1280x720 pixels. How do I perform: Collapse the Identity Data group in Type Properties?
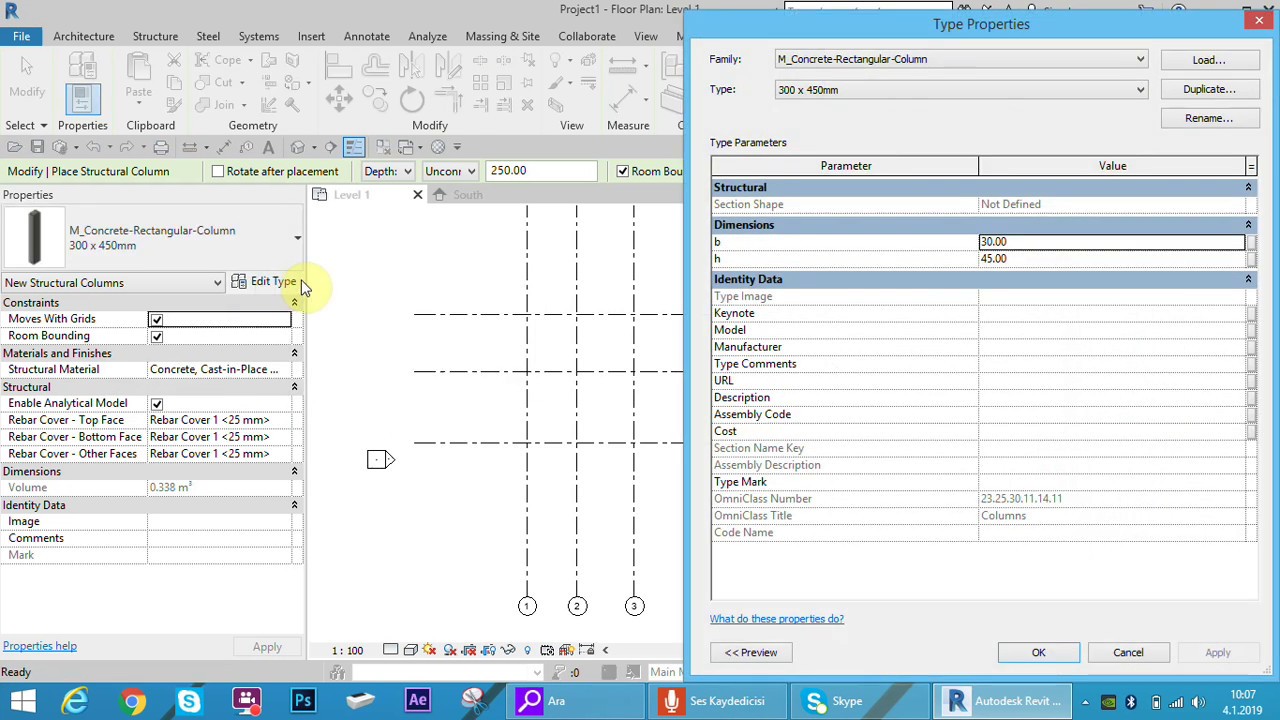pos(1248,279)
